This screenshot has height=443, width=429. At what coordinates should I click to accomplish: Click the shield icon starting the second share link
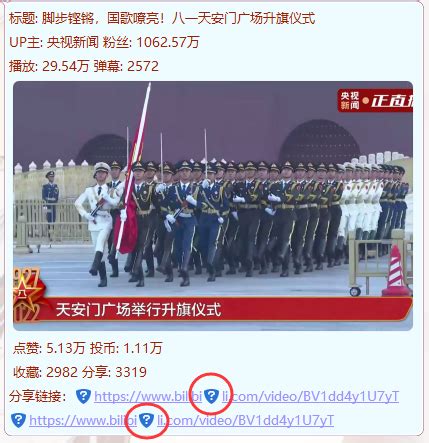(x=18, y=420)
